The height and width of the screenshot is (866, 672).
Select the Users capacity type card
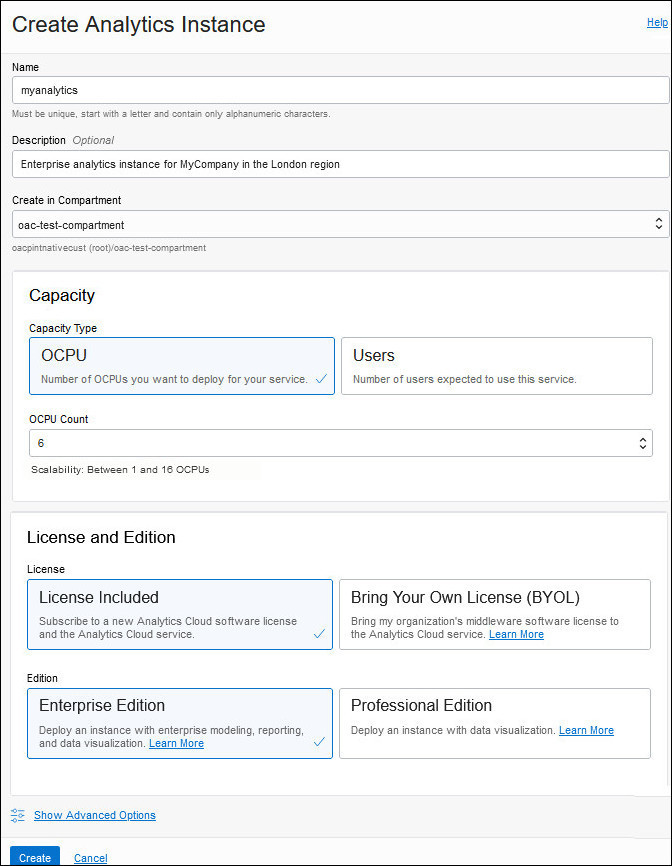click(497, 366)
